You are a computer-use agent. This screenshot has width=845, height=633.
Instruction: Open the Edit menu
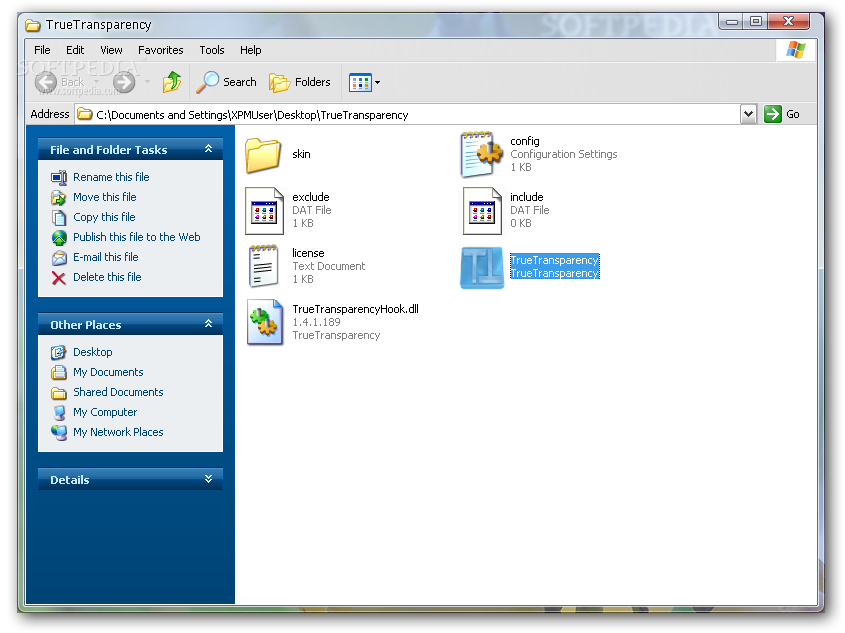[75, 50]
